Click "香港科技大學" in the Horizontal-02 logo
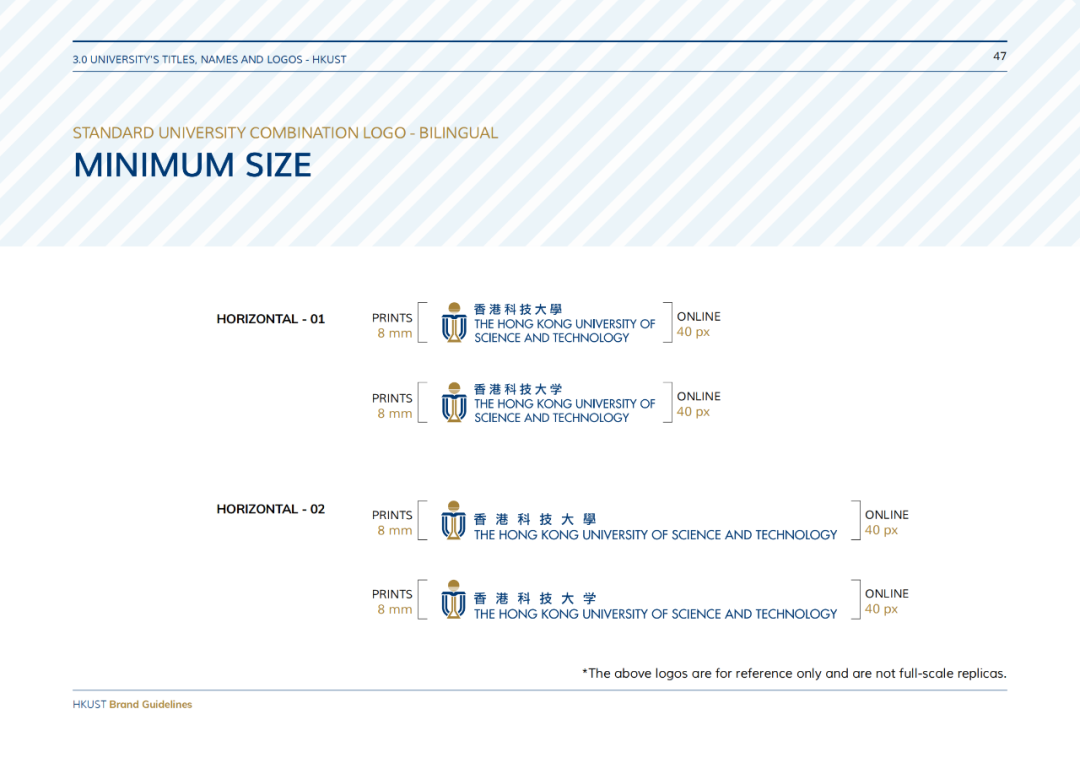1080x763 pixels. (535, 519)
